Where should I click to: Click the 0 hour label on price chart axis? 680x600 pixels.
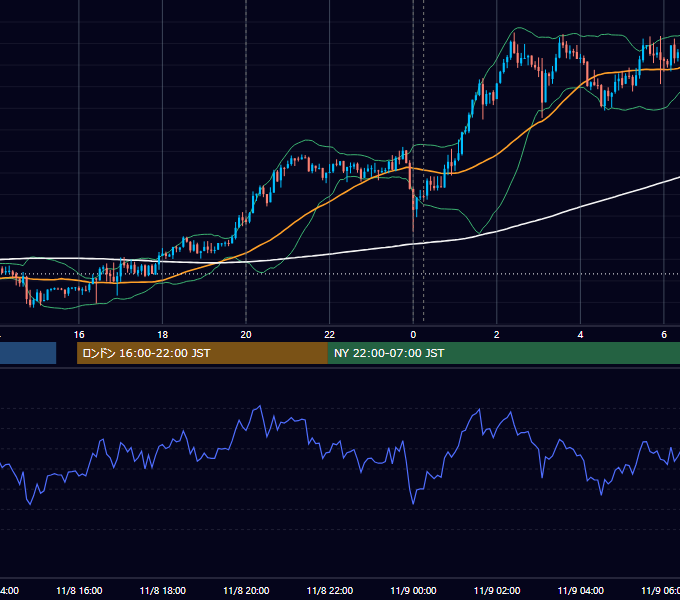pos(413,335)
